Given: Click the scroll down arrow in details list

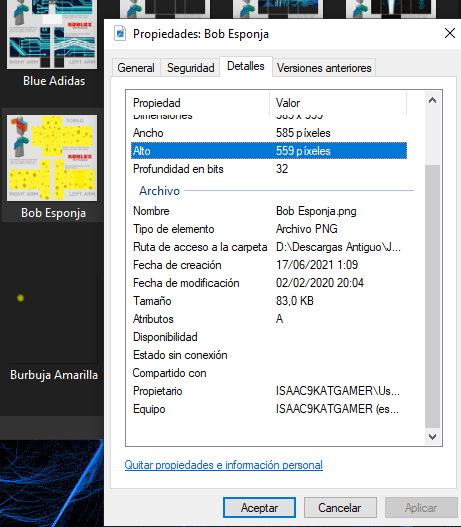Looking at the screenshot, I should pos(432,437).
